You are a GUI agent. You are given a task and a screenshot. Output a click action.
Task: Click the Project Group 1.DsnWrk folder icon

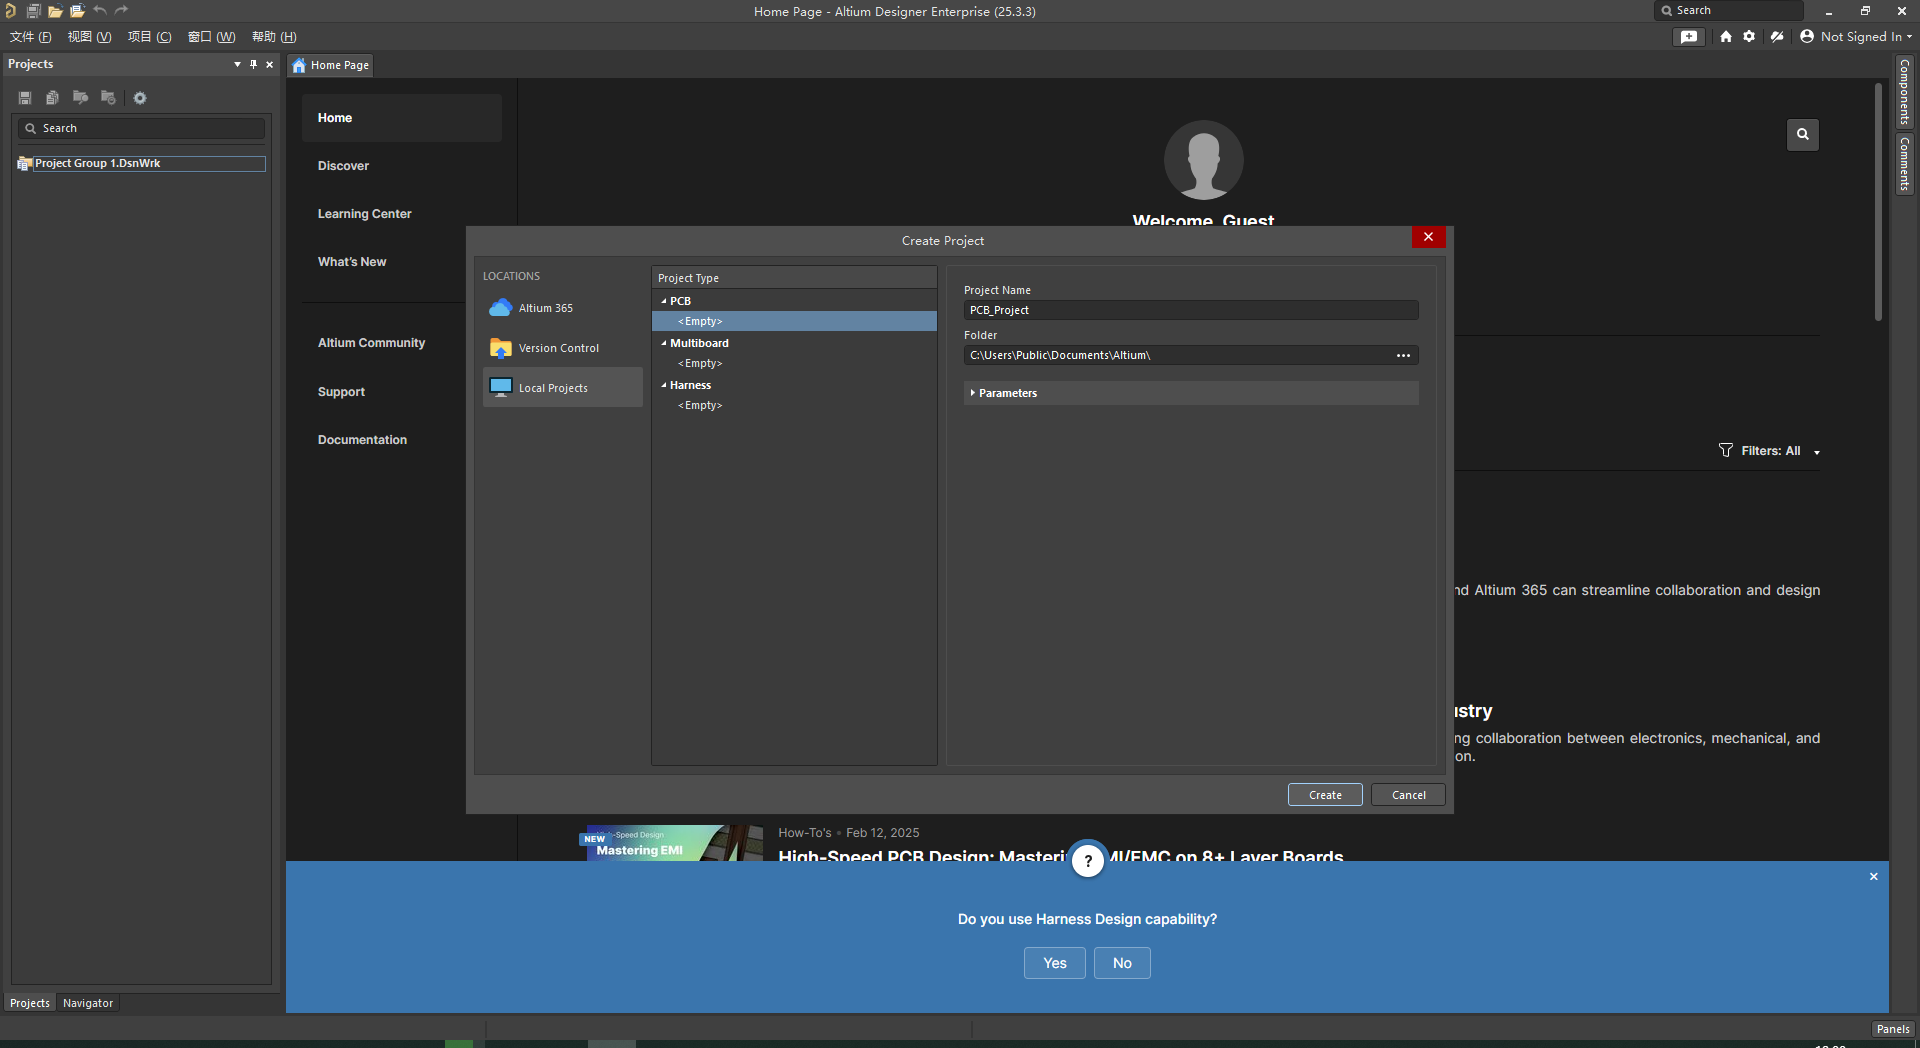(25, 164)
